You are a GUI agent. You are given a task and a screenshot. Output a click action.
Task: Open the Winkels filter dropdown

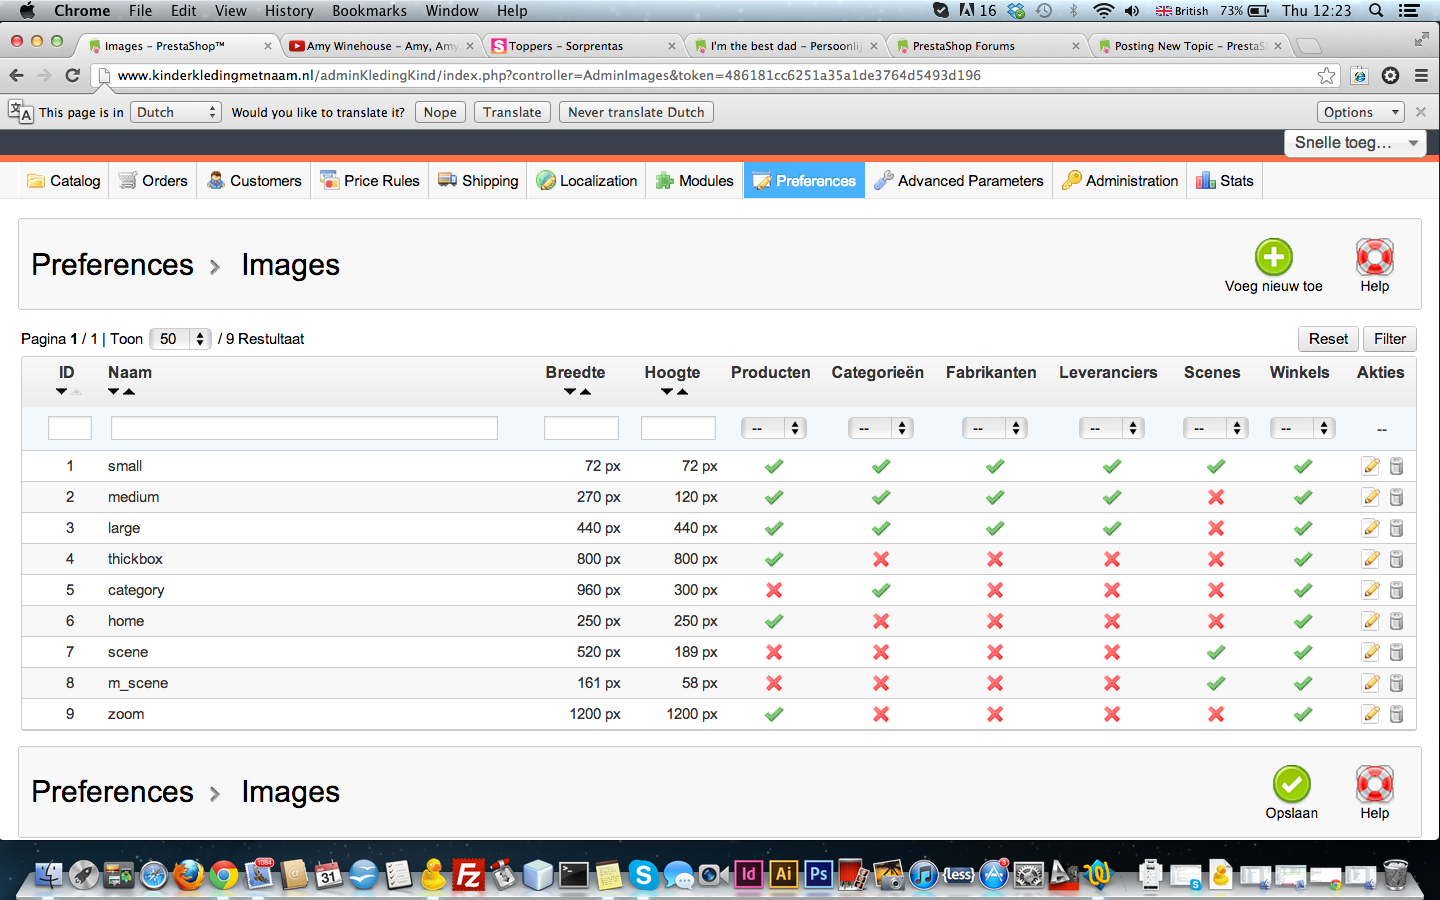click(1303, 428)
